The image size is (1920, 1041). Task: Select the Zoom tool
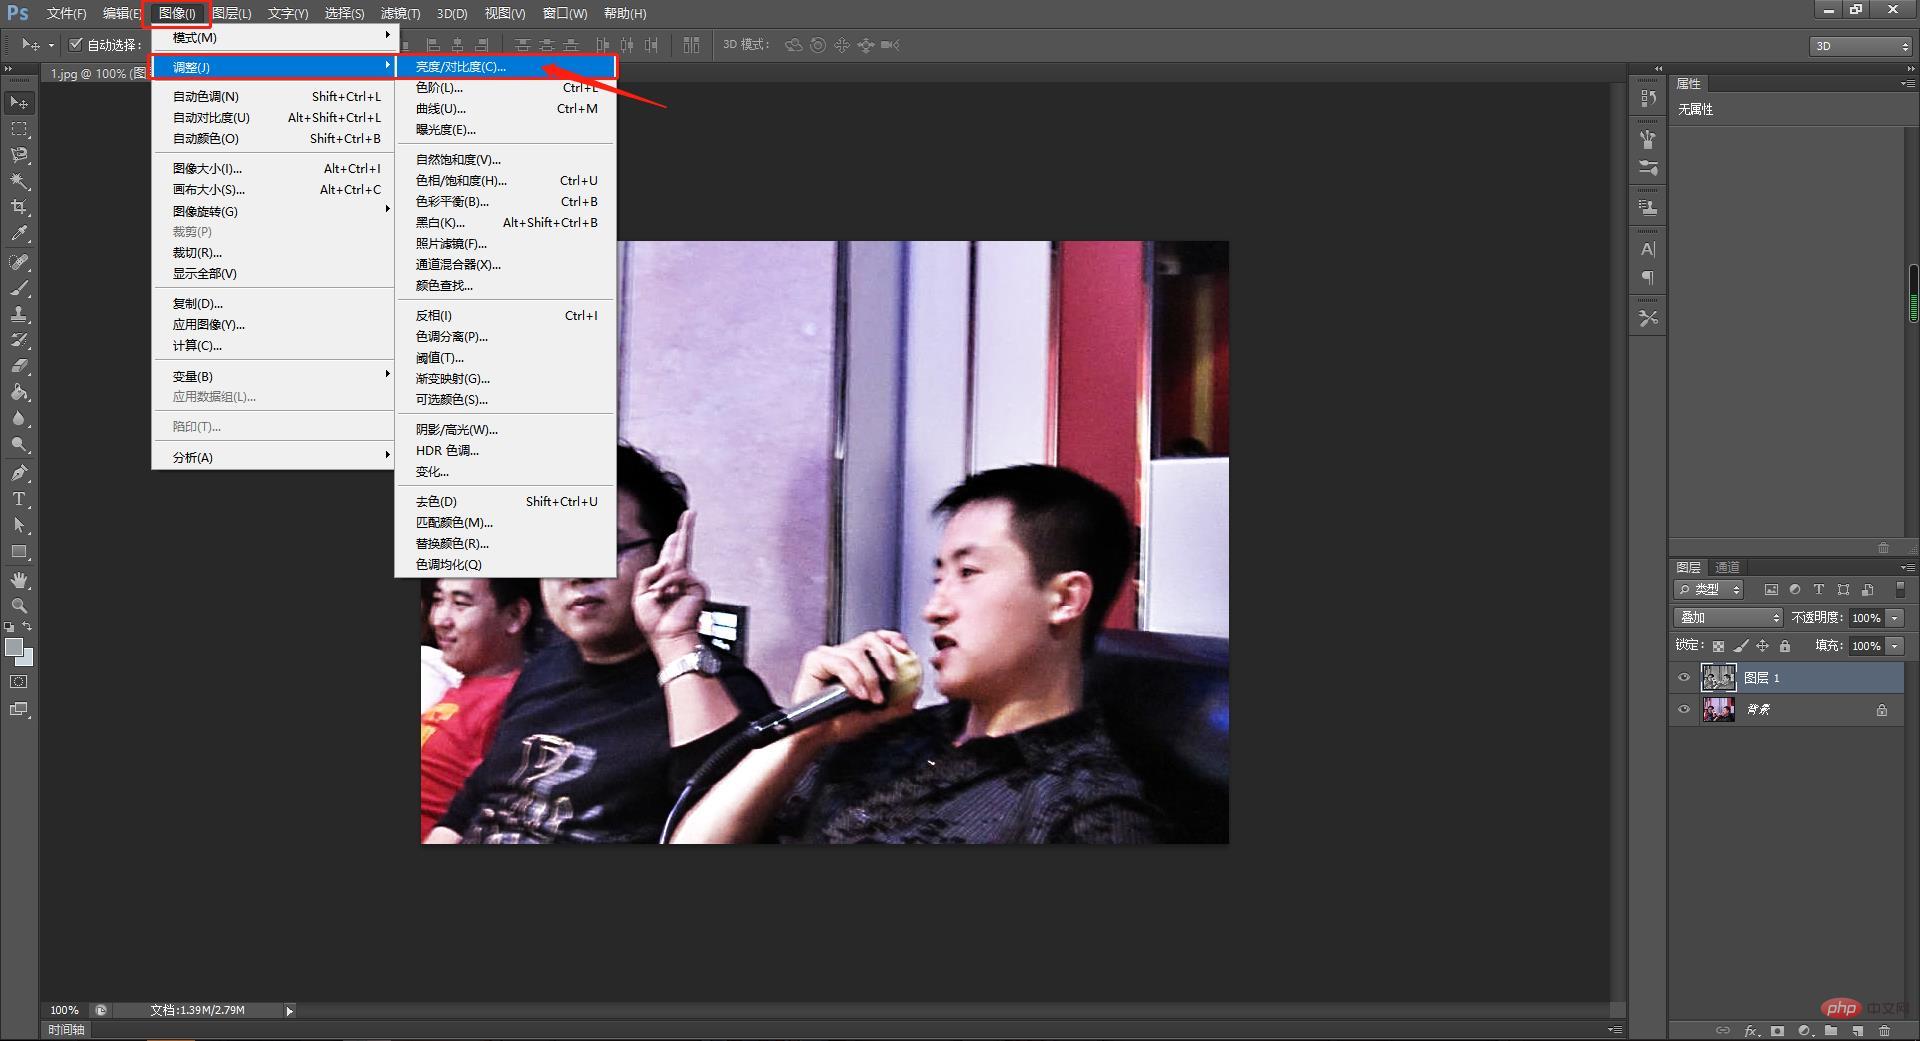click(x=19, y=606)
